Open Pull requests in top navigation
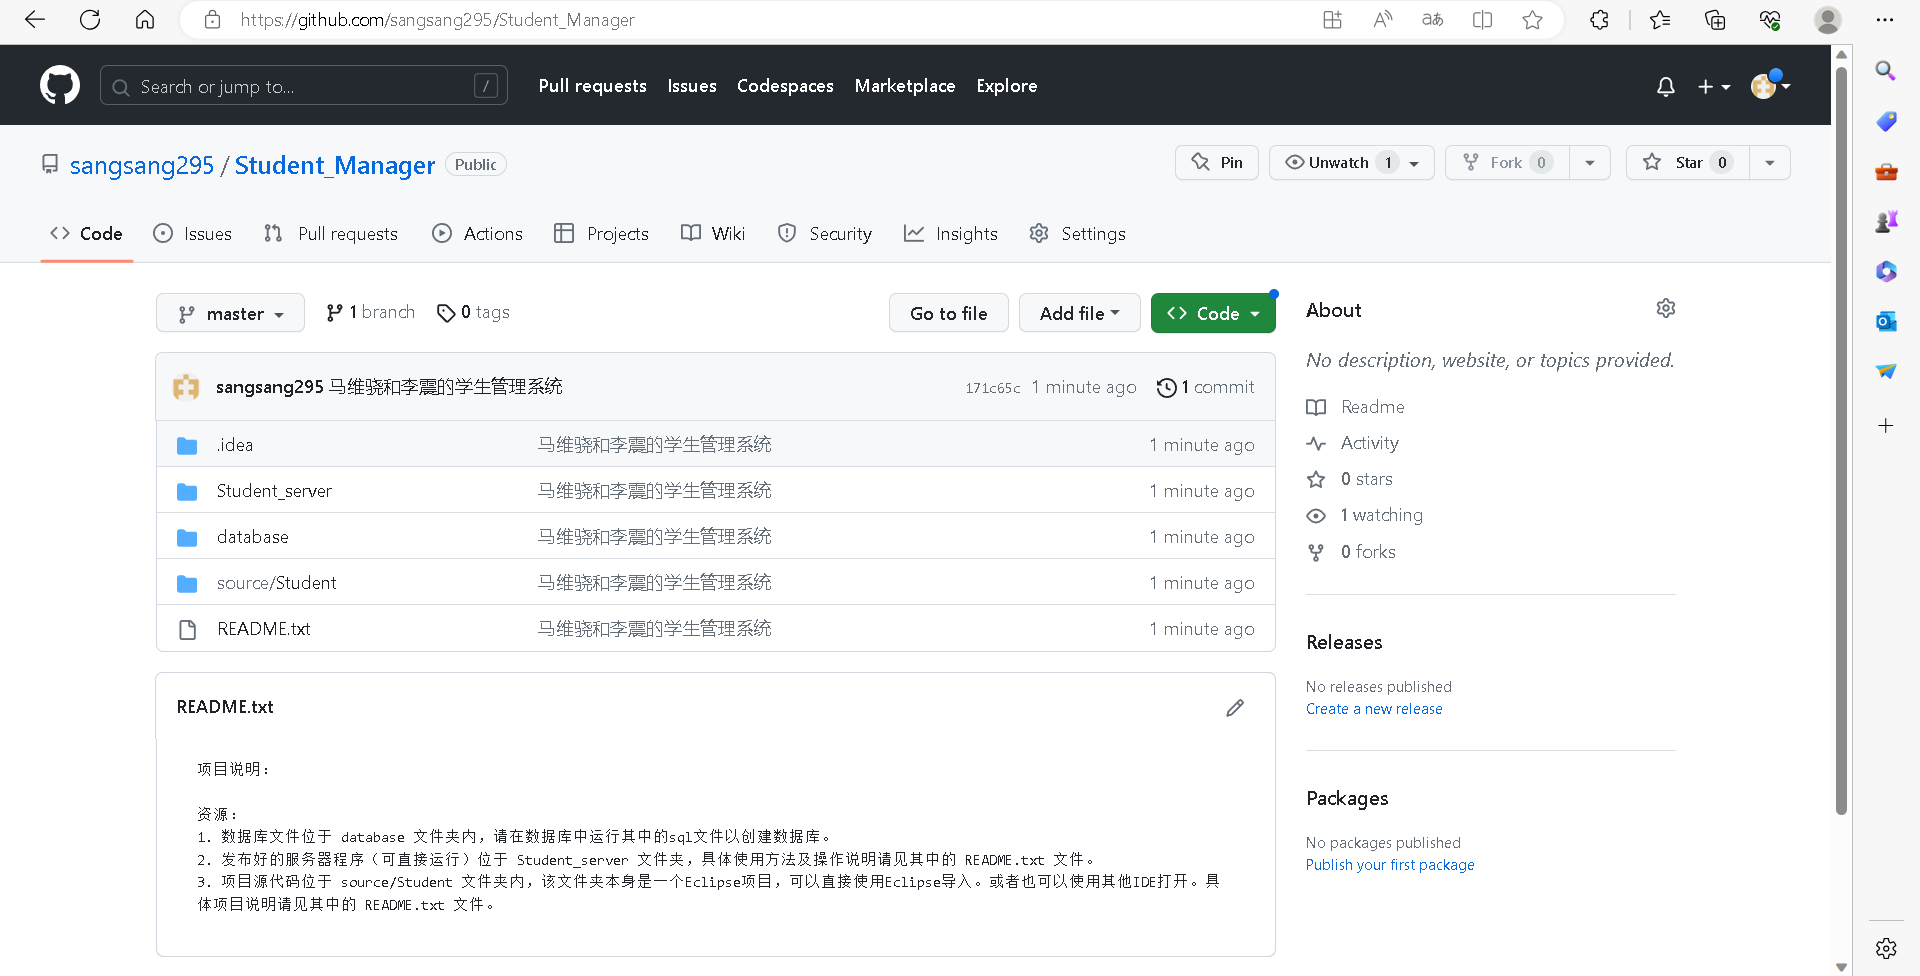 [x=593, y=86]
